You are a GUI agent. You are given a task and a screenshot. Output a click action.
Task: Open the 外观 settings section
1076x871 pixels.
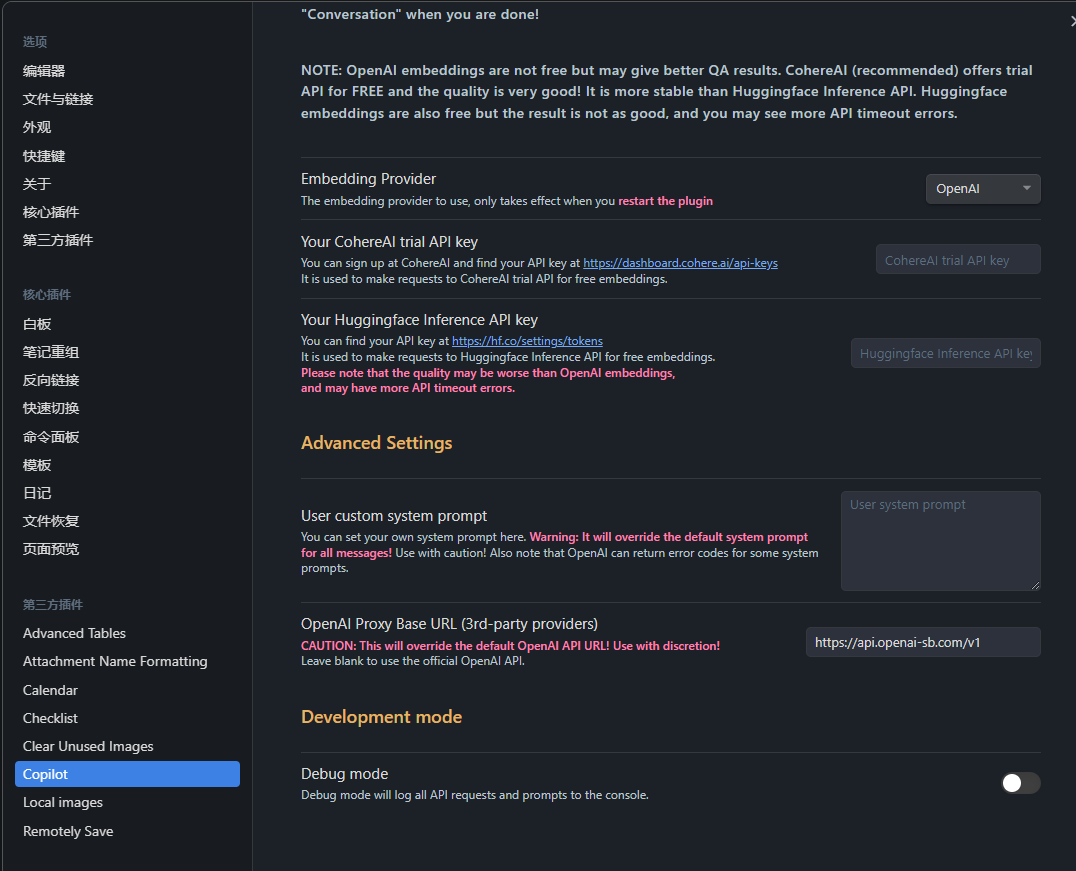point(36,127)
